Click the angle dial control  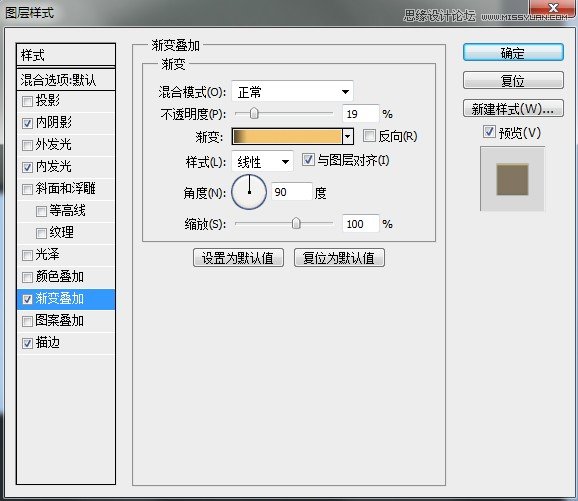pyautogui.click(x=249, y=192)
